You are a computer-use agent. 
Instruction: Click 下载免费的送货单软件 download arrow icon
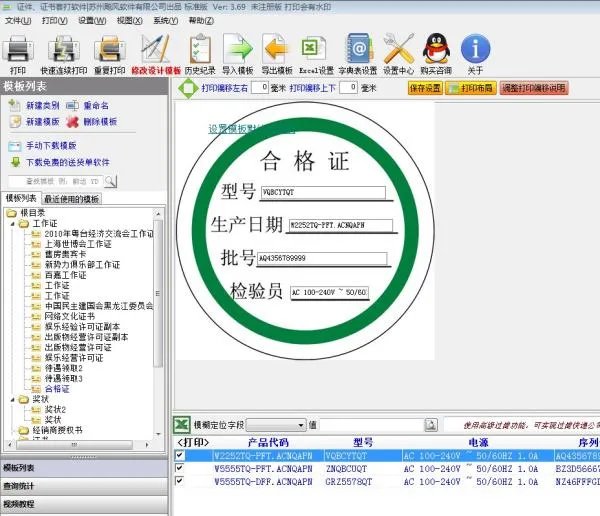coord(15,162)
